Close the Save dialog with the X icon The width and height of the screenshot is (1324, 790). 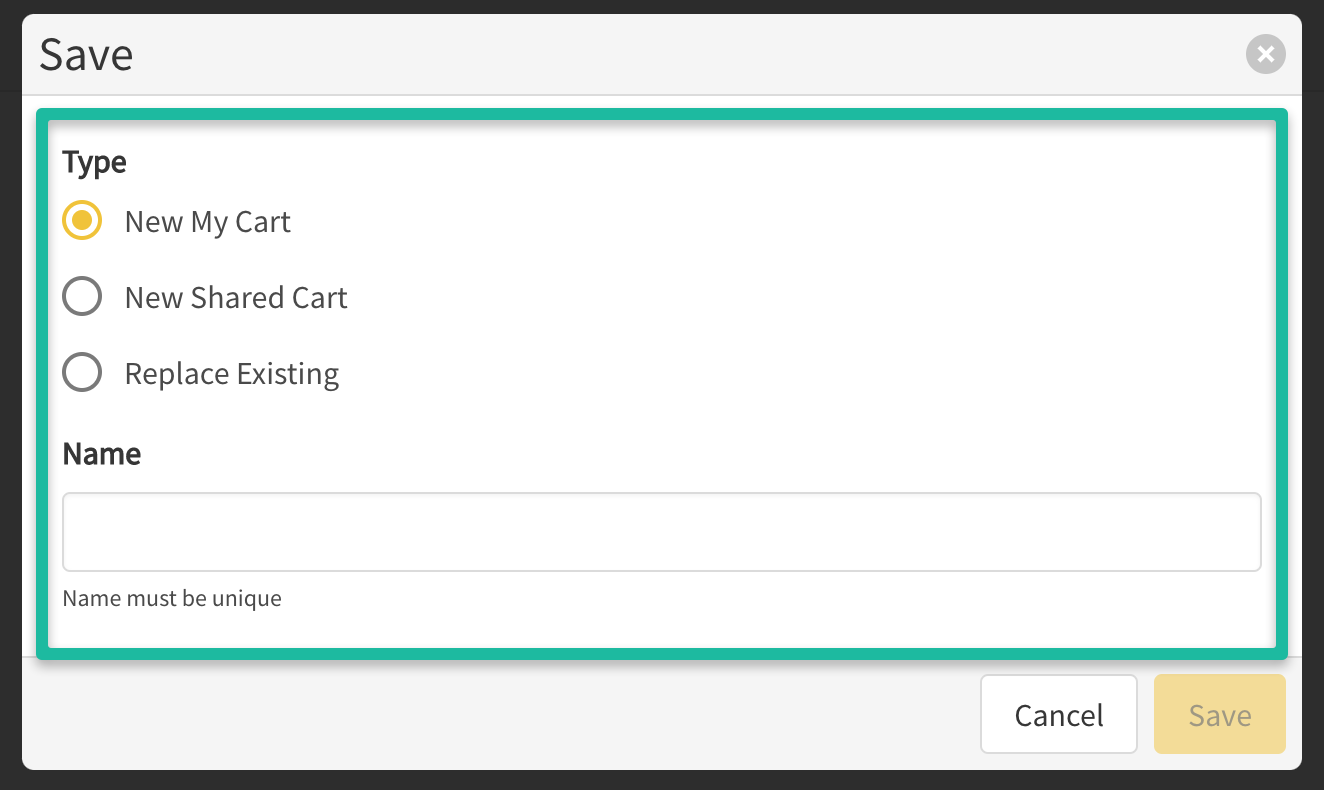point(1265,54)
